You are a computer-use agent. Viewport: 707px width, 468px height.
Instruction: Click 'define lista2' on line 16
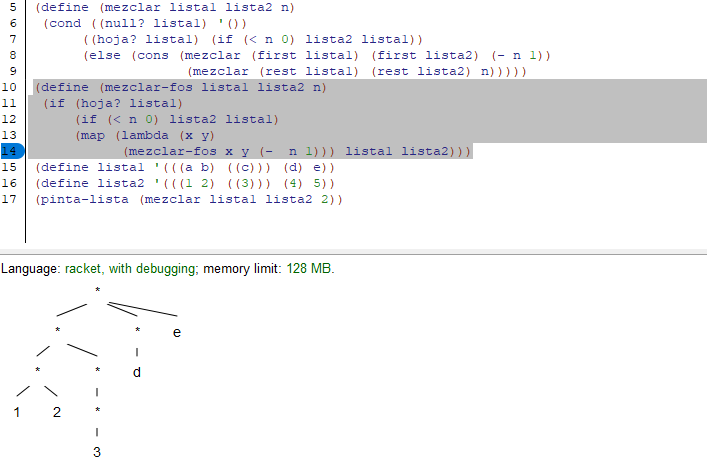click(93, 184)
